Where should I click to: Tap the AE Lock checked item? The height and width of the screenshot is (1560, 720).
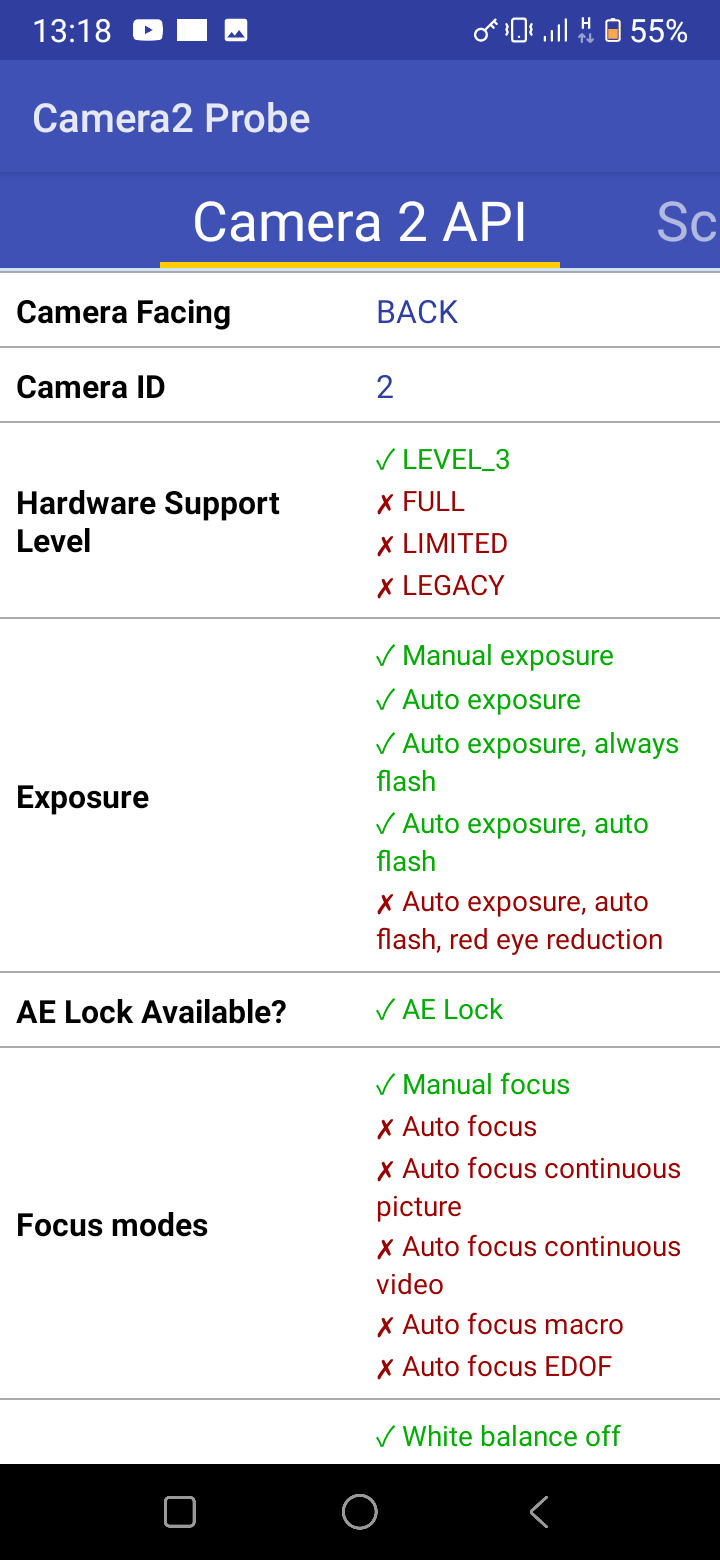tap(440, 1010)
